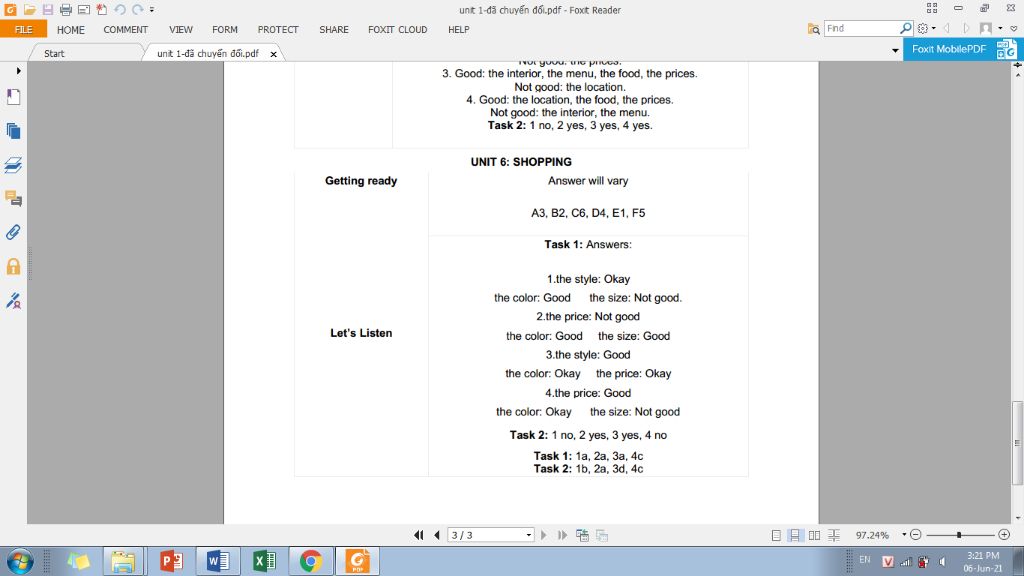Open the Security lock panel

coord(13,266)
